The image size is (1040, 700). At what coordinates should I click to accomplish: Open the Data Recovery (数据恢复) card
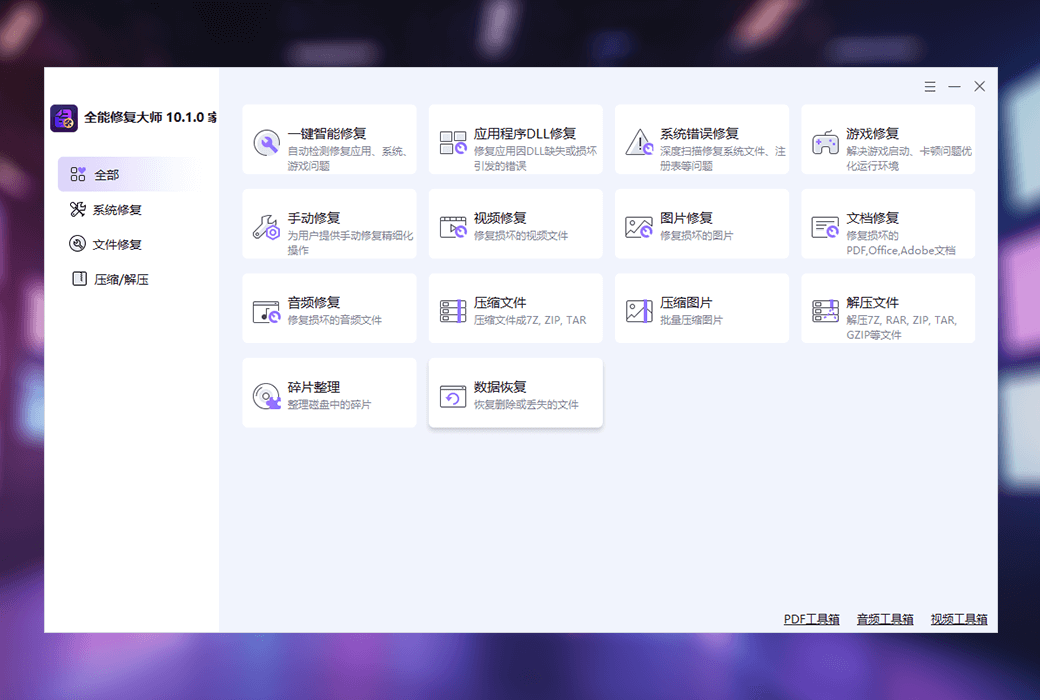[x=515, y=394]
